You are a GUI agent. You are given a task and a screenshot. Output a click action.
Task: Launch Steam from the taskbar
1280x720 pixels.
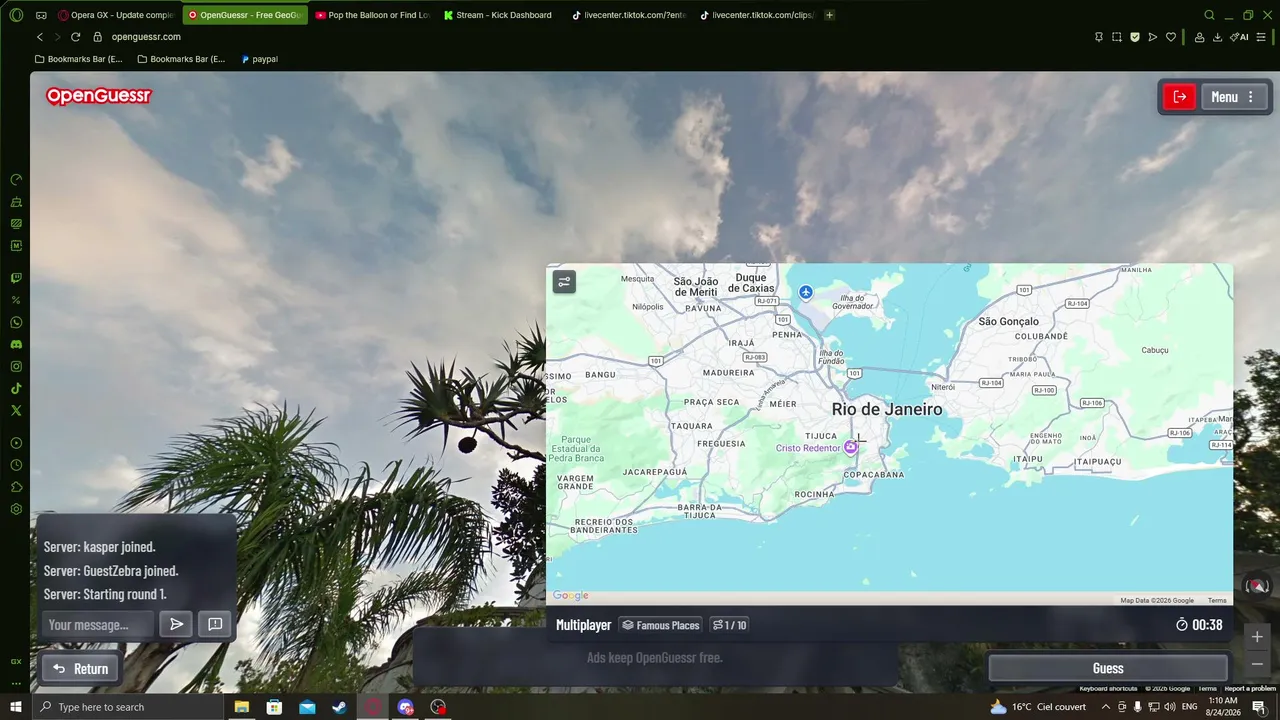click(340, 707)
